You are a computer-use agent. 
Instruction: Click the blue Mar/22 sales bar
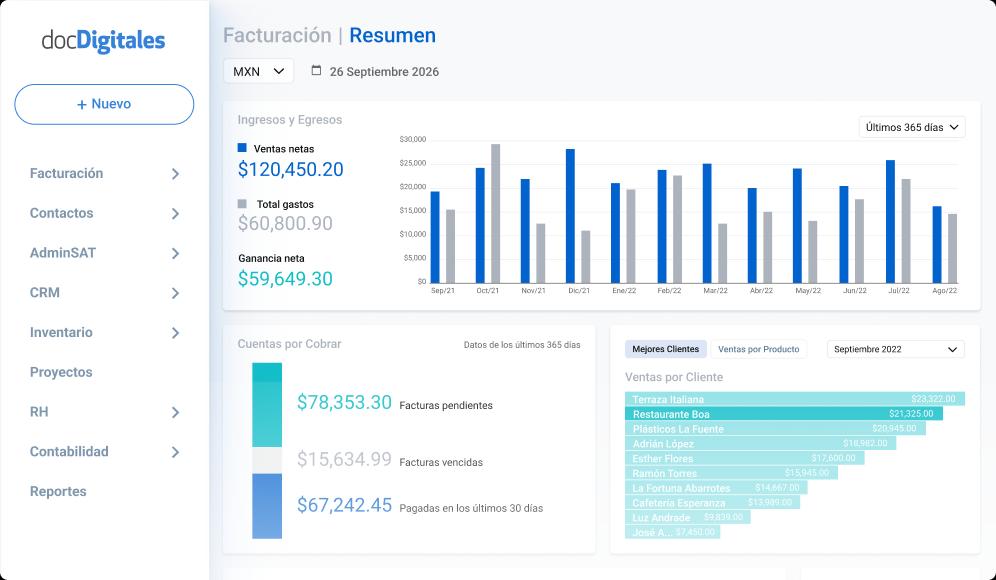tap(707, 223)
